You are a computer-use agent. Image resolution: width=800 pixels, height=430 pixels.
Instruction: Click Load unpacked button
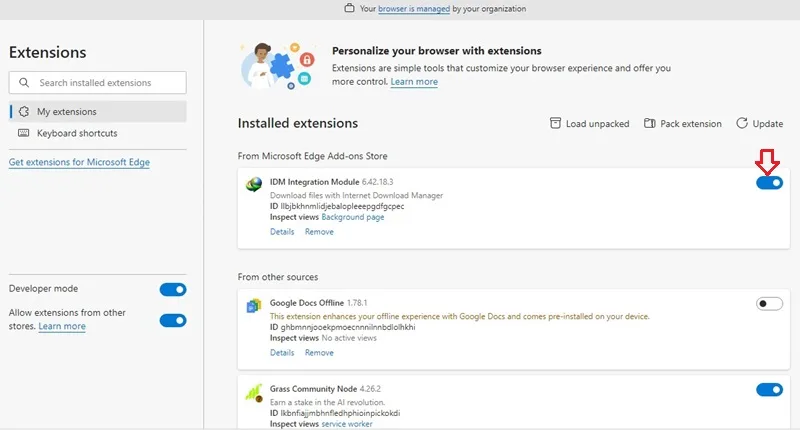coord(589,123)
